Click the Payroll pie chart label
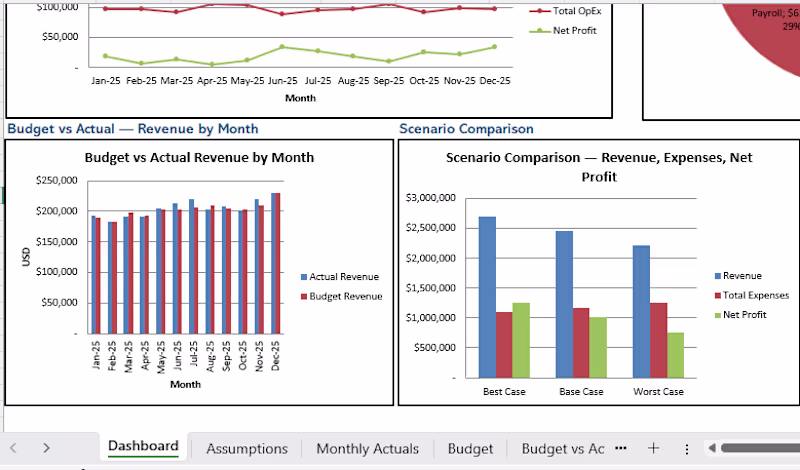The height and width of the screenshot is (470, 800). pyautogui.click(x=776, y=19)
